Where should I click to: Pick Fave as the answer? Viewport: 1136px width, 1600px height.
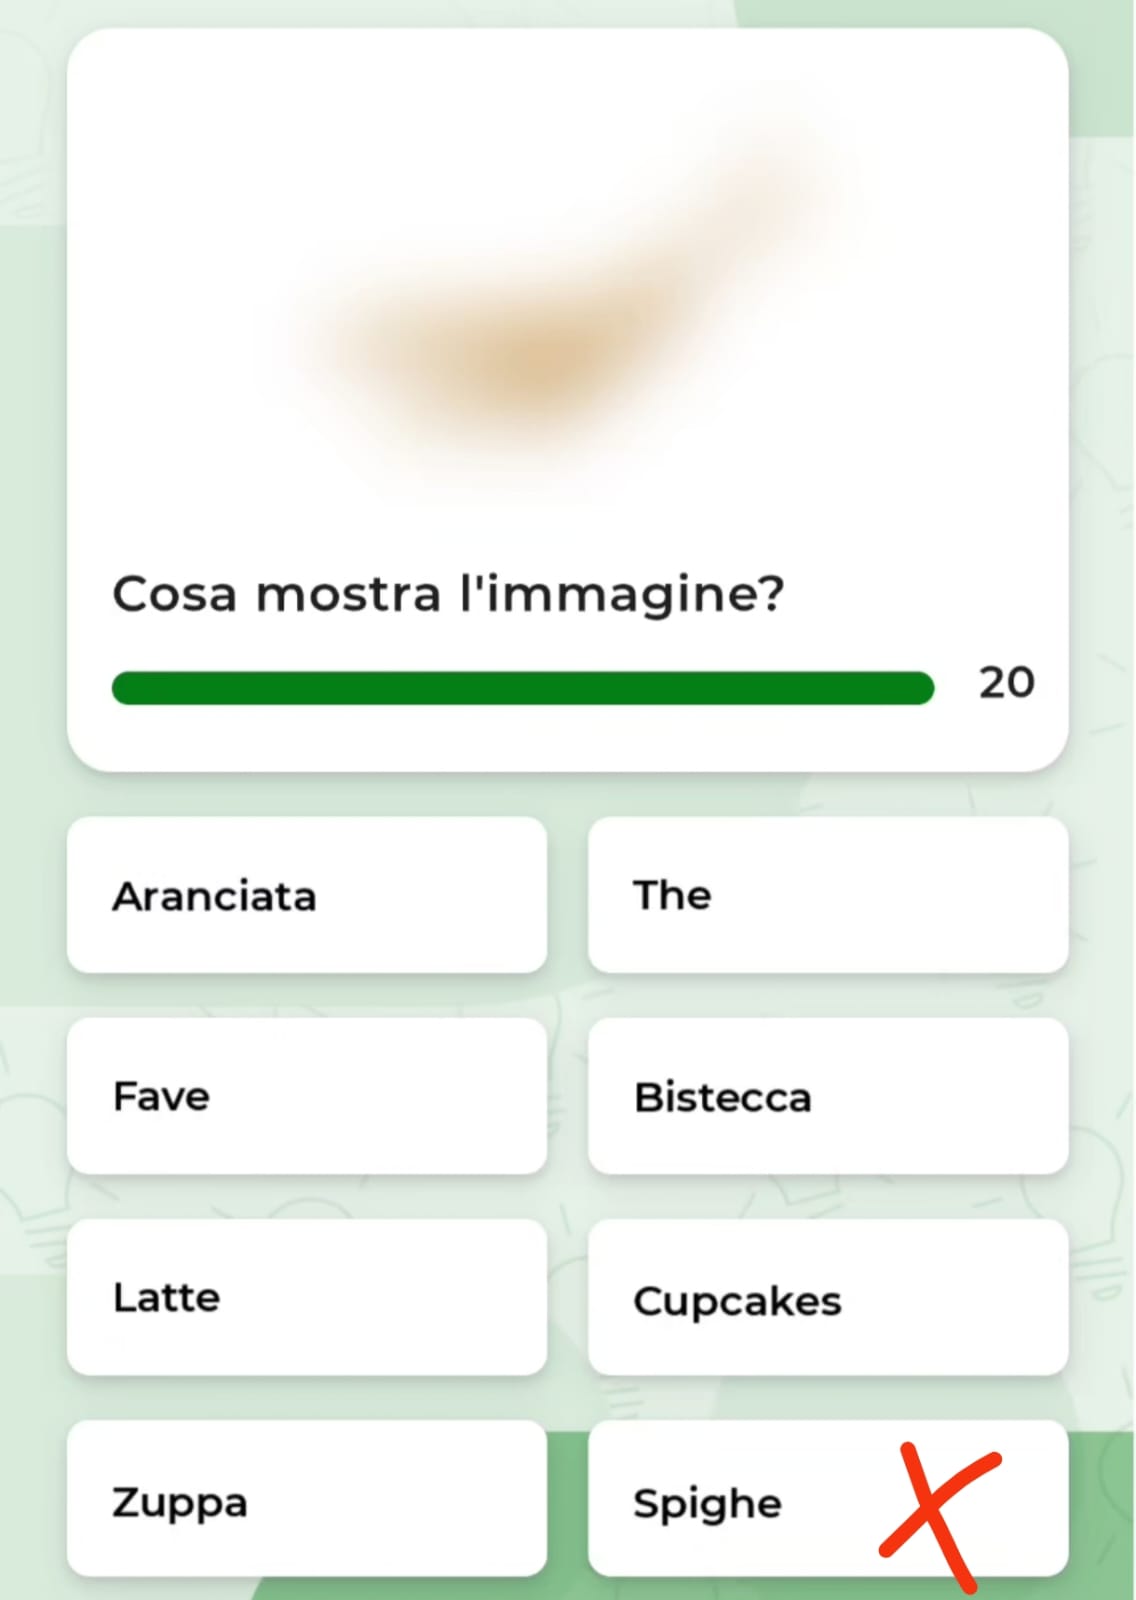(307, 1096)
